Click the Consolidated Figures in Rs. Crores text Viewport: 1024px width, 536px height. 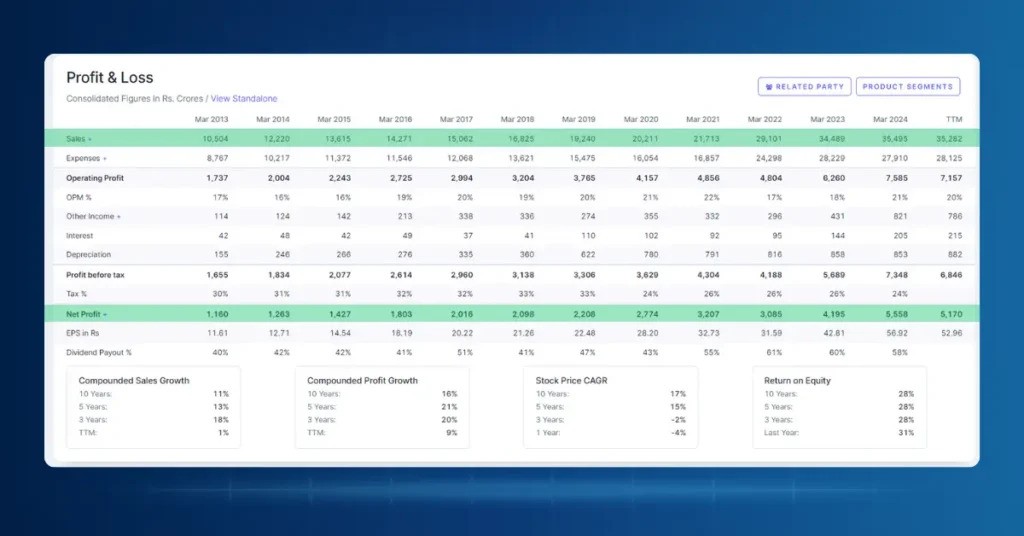[x=135, y=99]
